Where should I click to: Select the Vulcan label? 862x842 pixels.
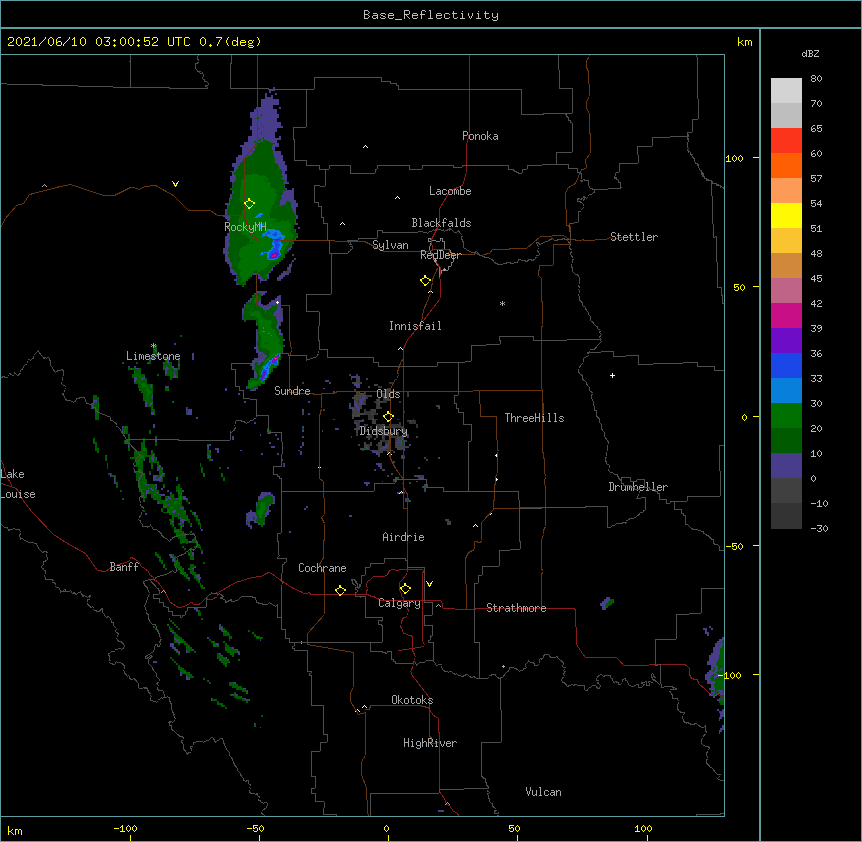[543, 792]
